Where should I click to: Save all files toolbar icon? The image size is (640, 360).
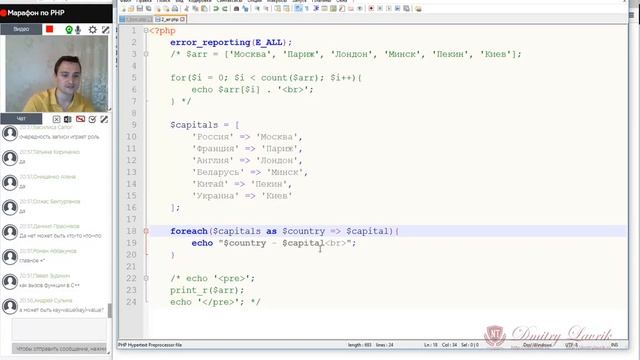(149, 8)
